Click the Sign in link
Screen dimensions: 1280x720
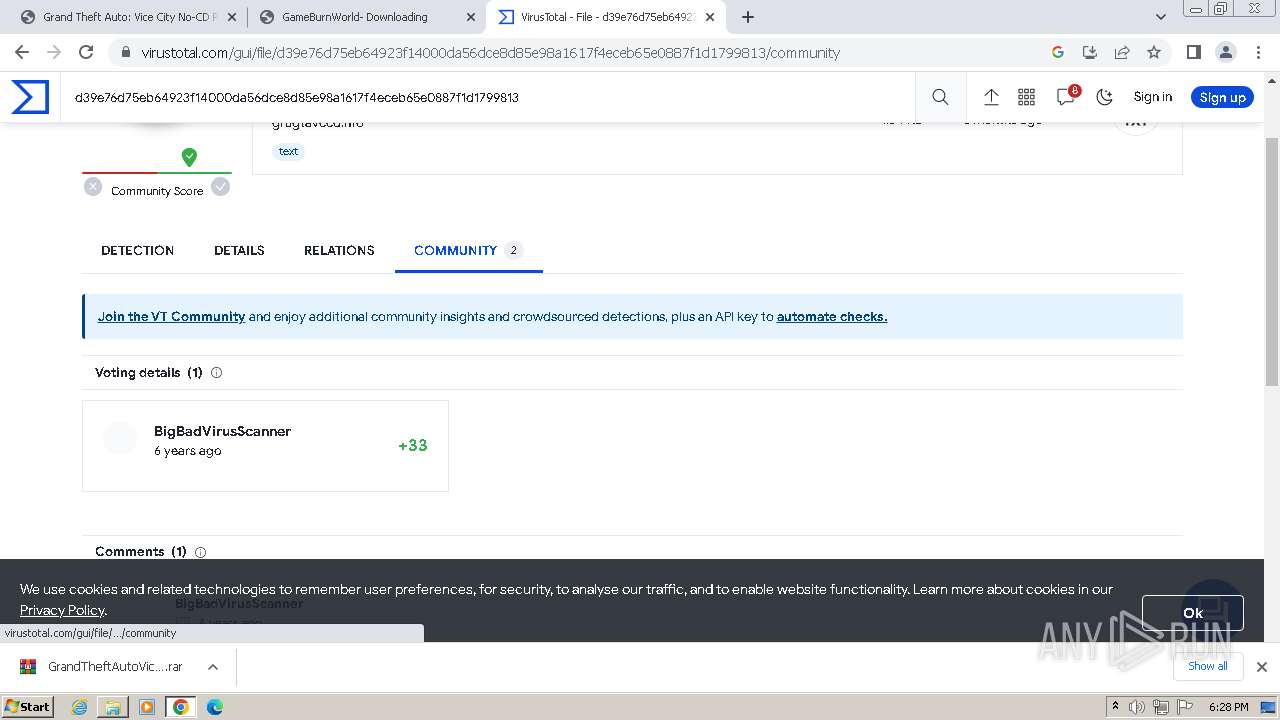click(1152, 97)
